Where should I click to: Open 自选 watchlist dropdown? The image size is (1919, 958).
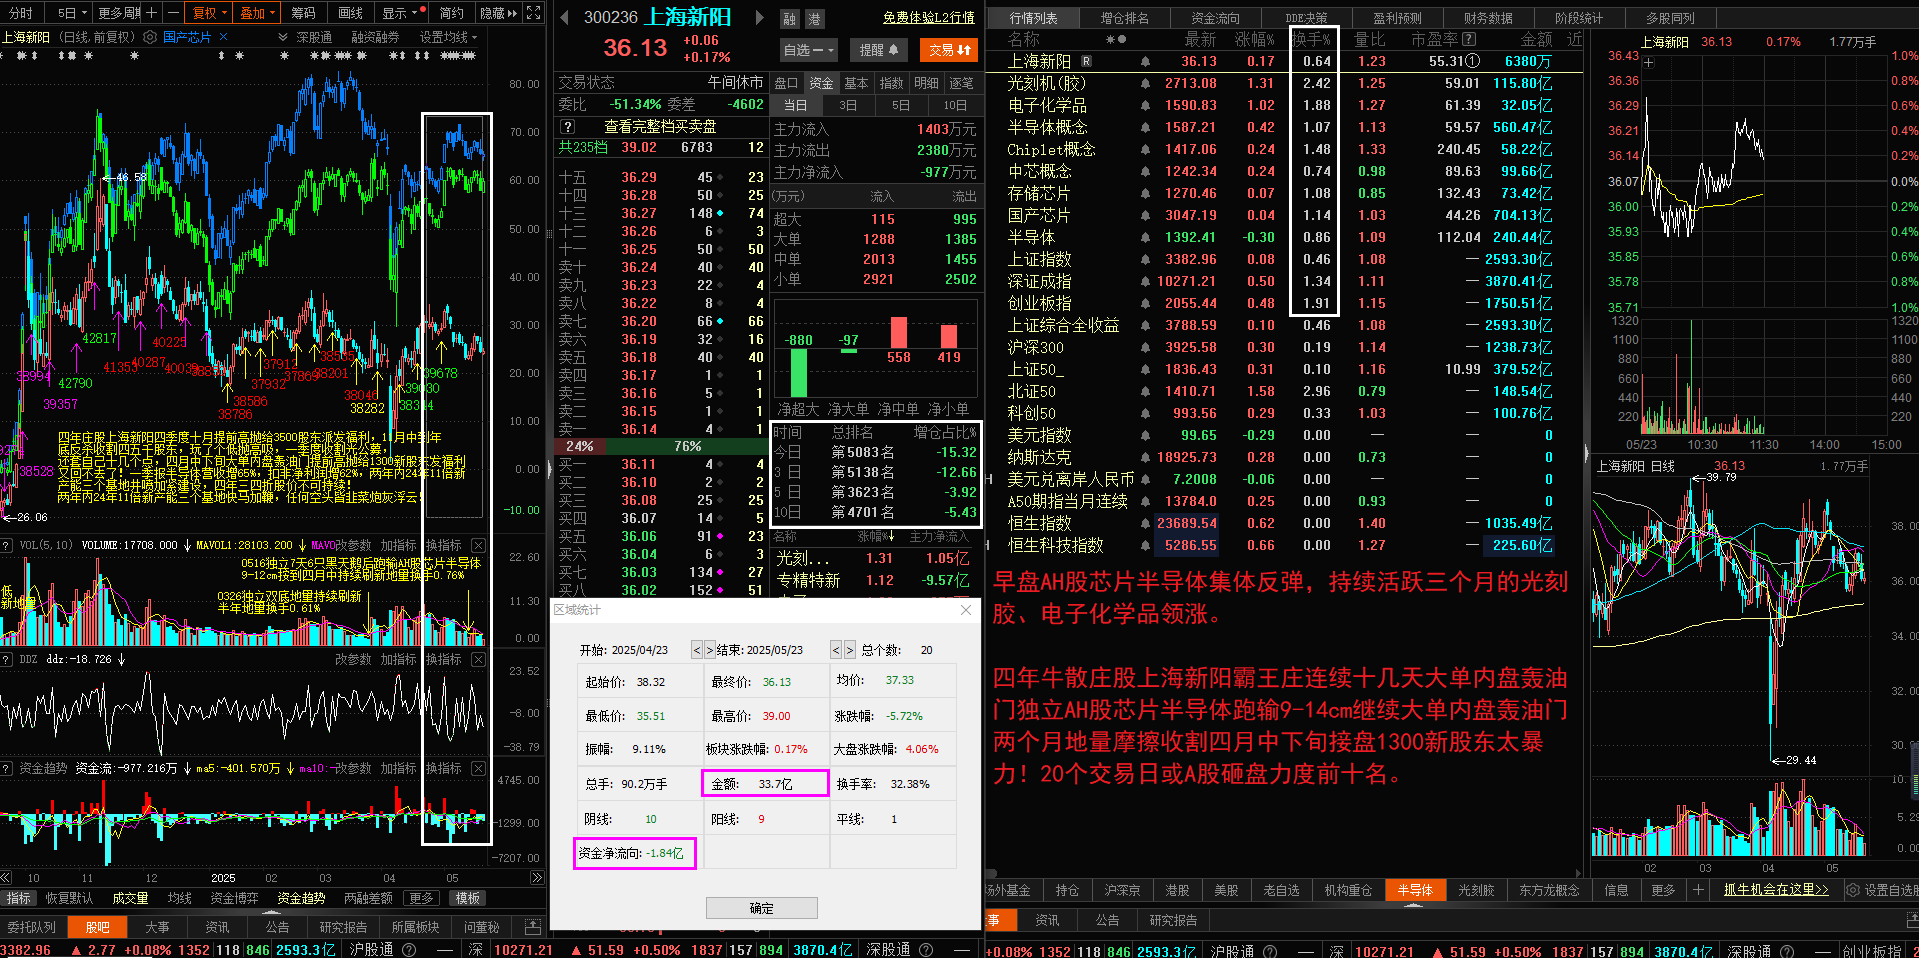pyautogui.click(x=808, y=49)
